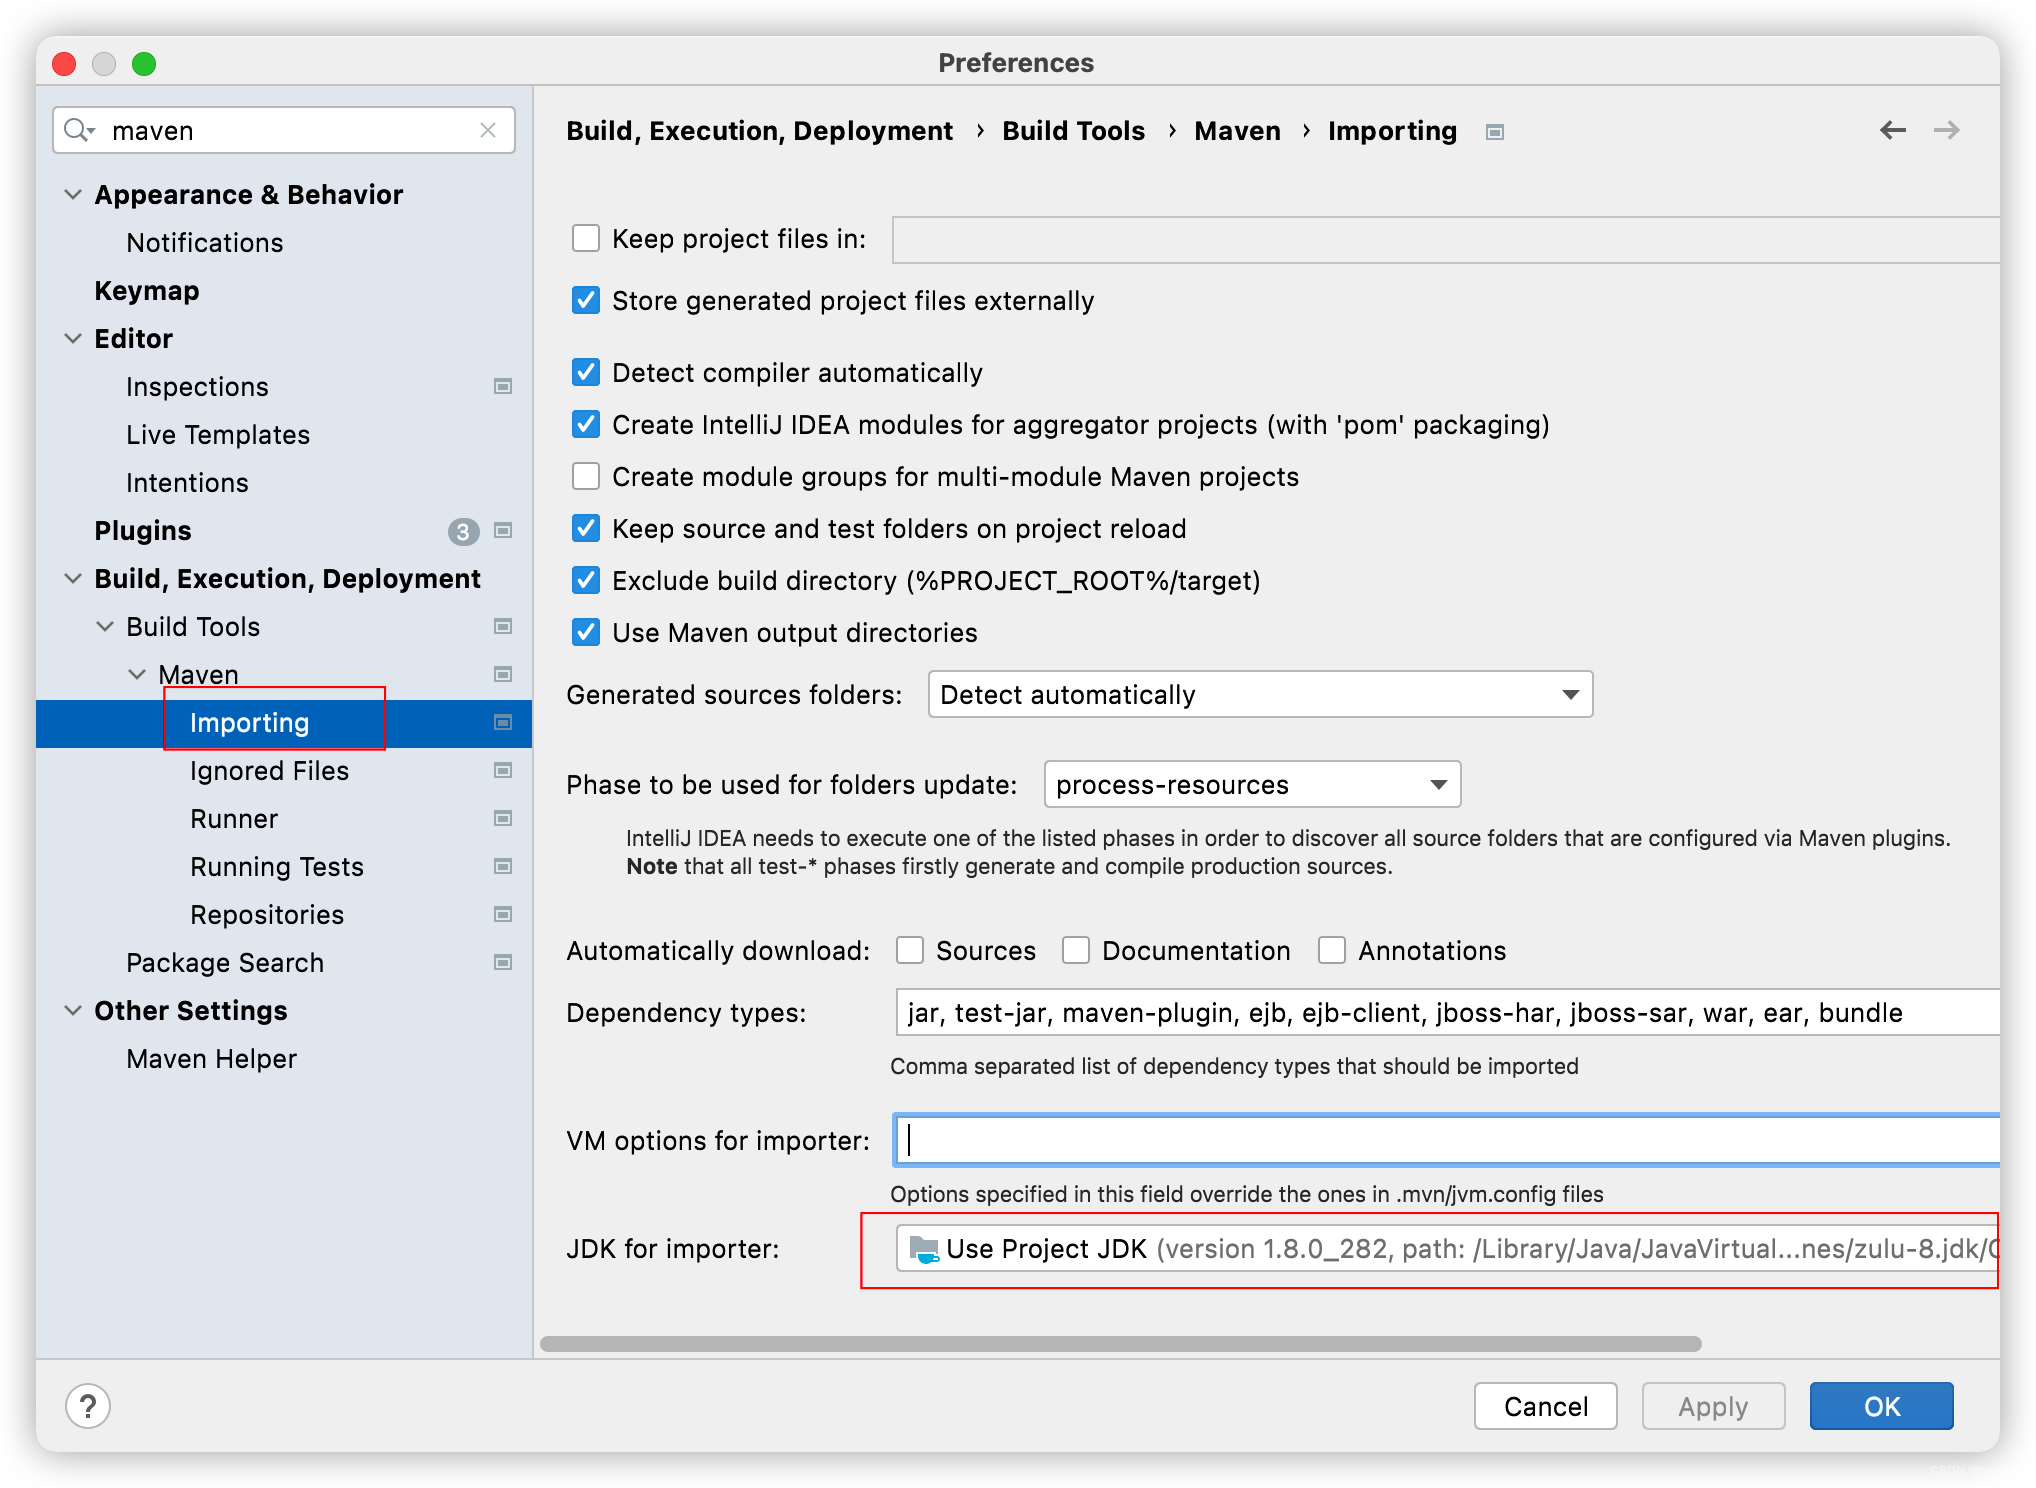The width and height of the screenshot is (2036, 1488).
Task: Collapse Other Settings section
Action: coord(73,1010)
